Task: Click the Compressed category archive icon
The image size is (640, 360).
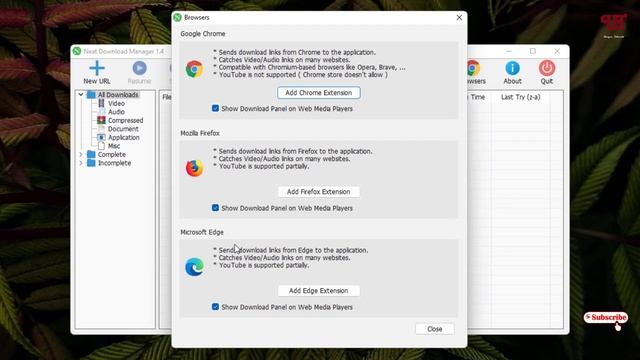Action: [x=101, y=120]
